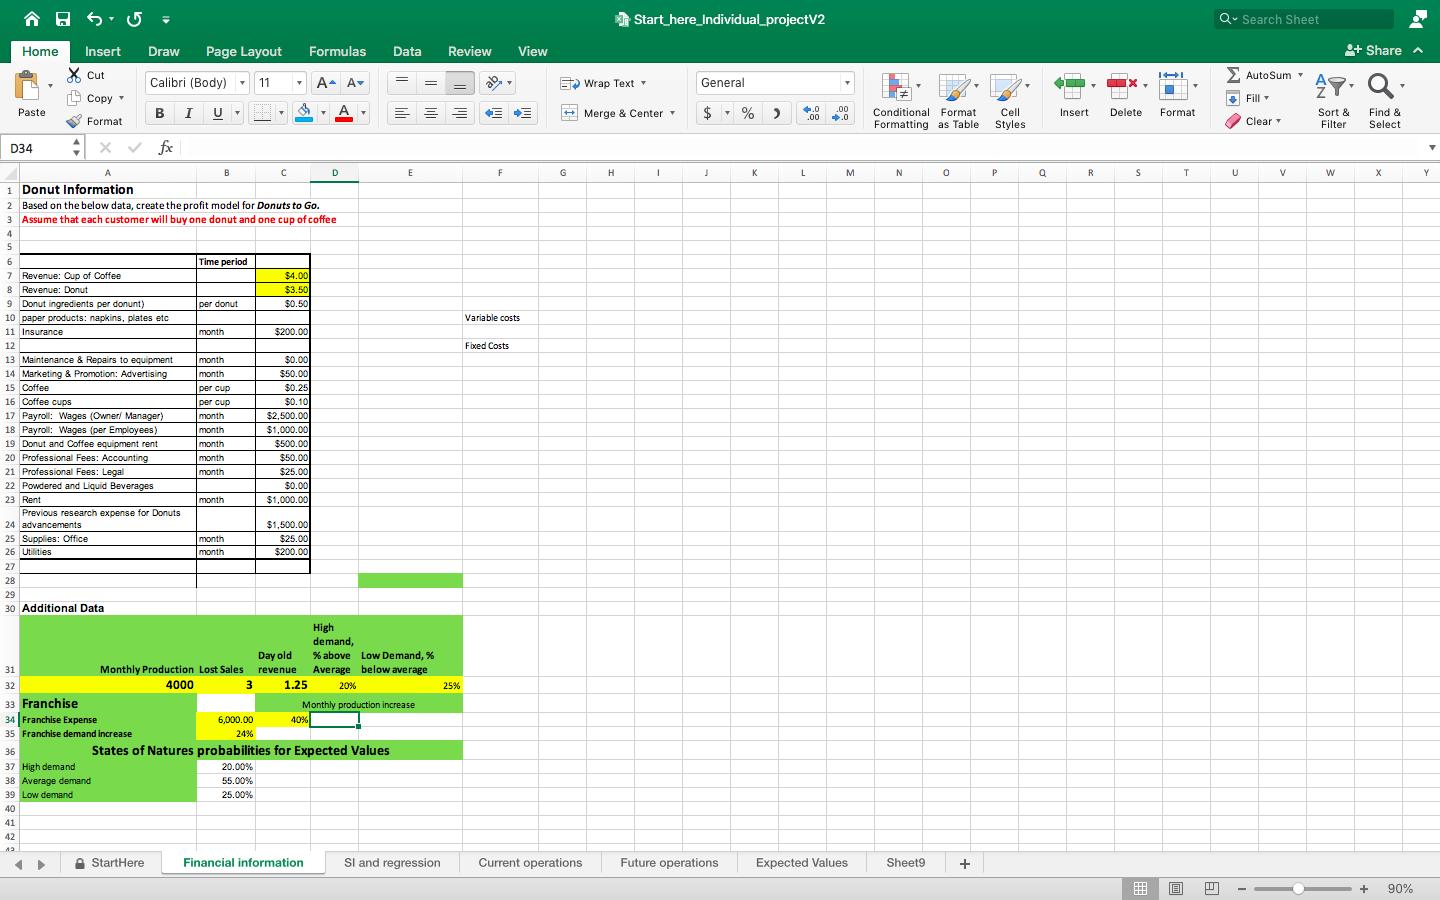The width and height of the screenshot is (1440, 900).
Task: Apply comma style formatting
Action: pyautogui.click(x=776, y=113)
